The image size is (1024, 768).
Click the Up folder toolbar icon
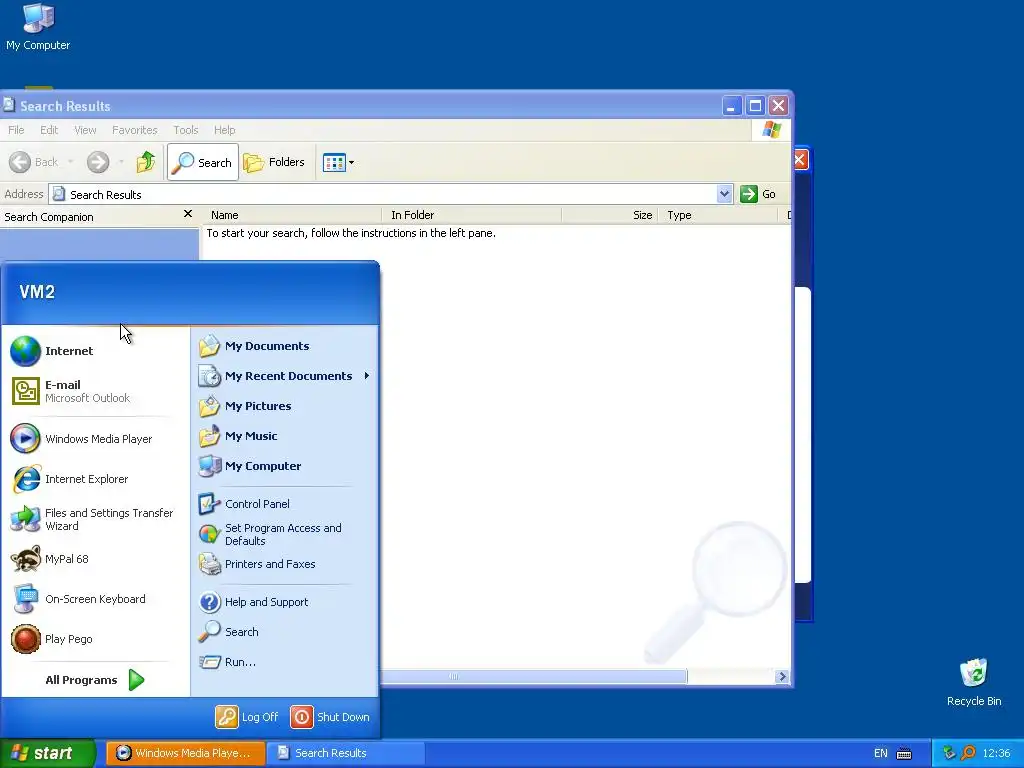click(x=146, y=162)
